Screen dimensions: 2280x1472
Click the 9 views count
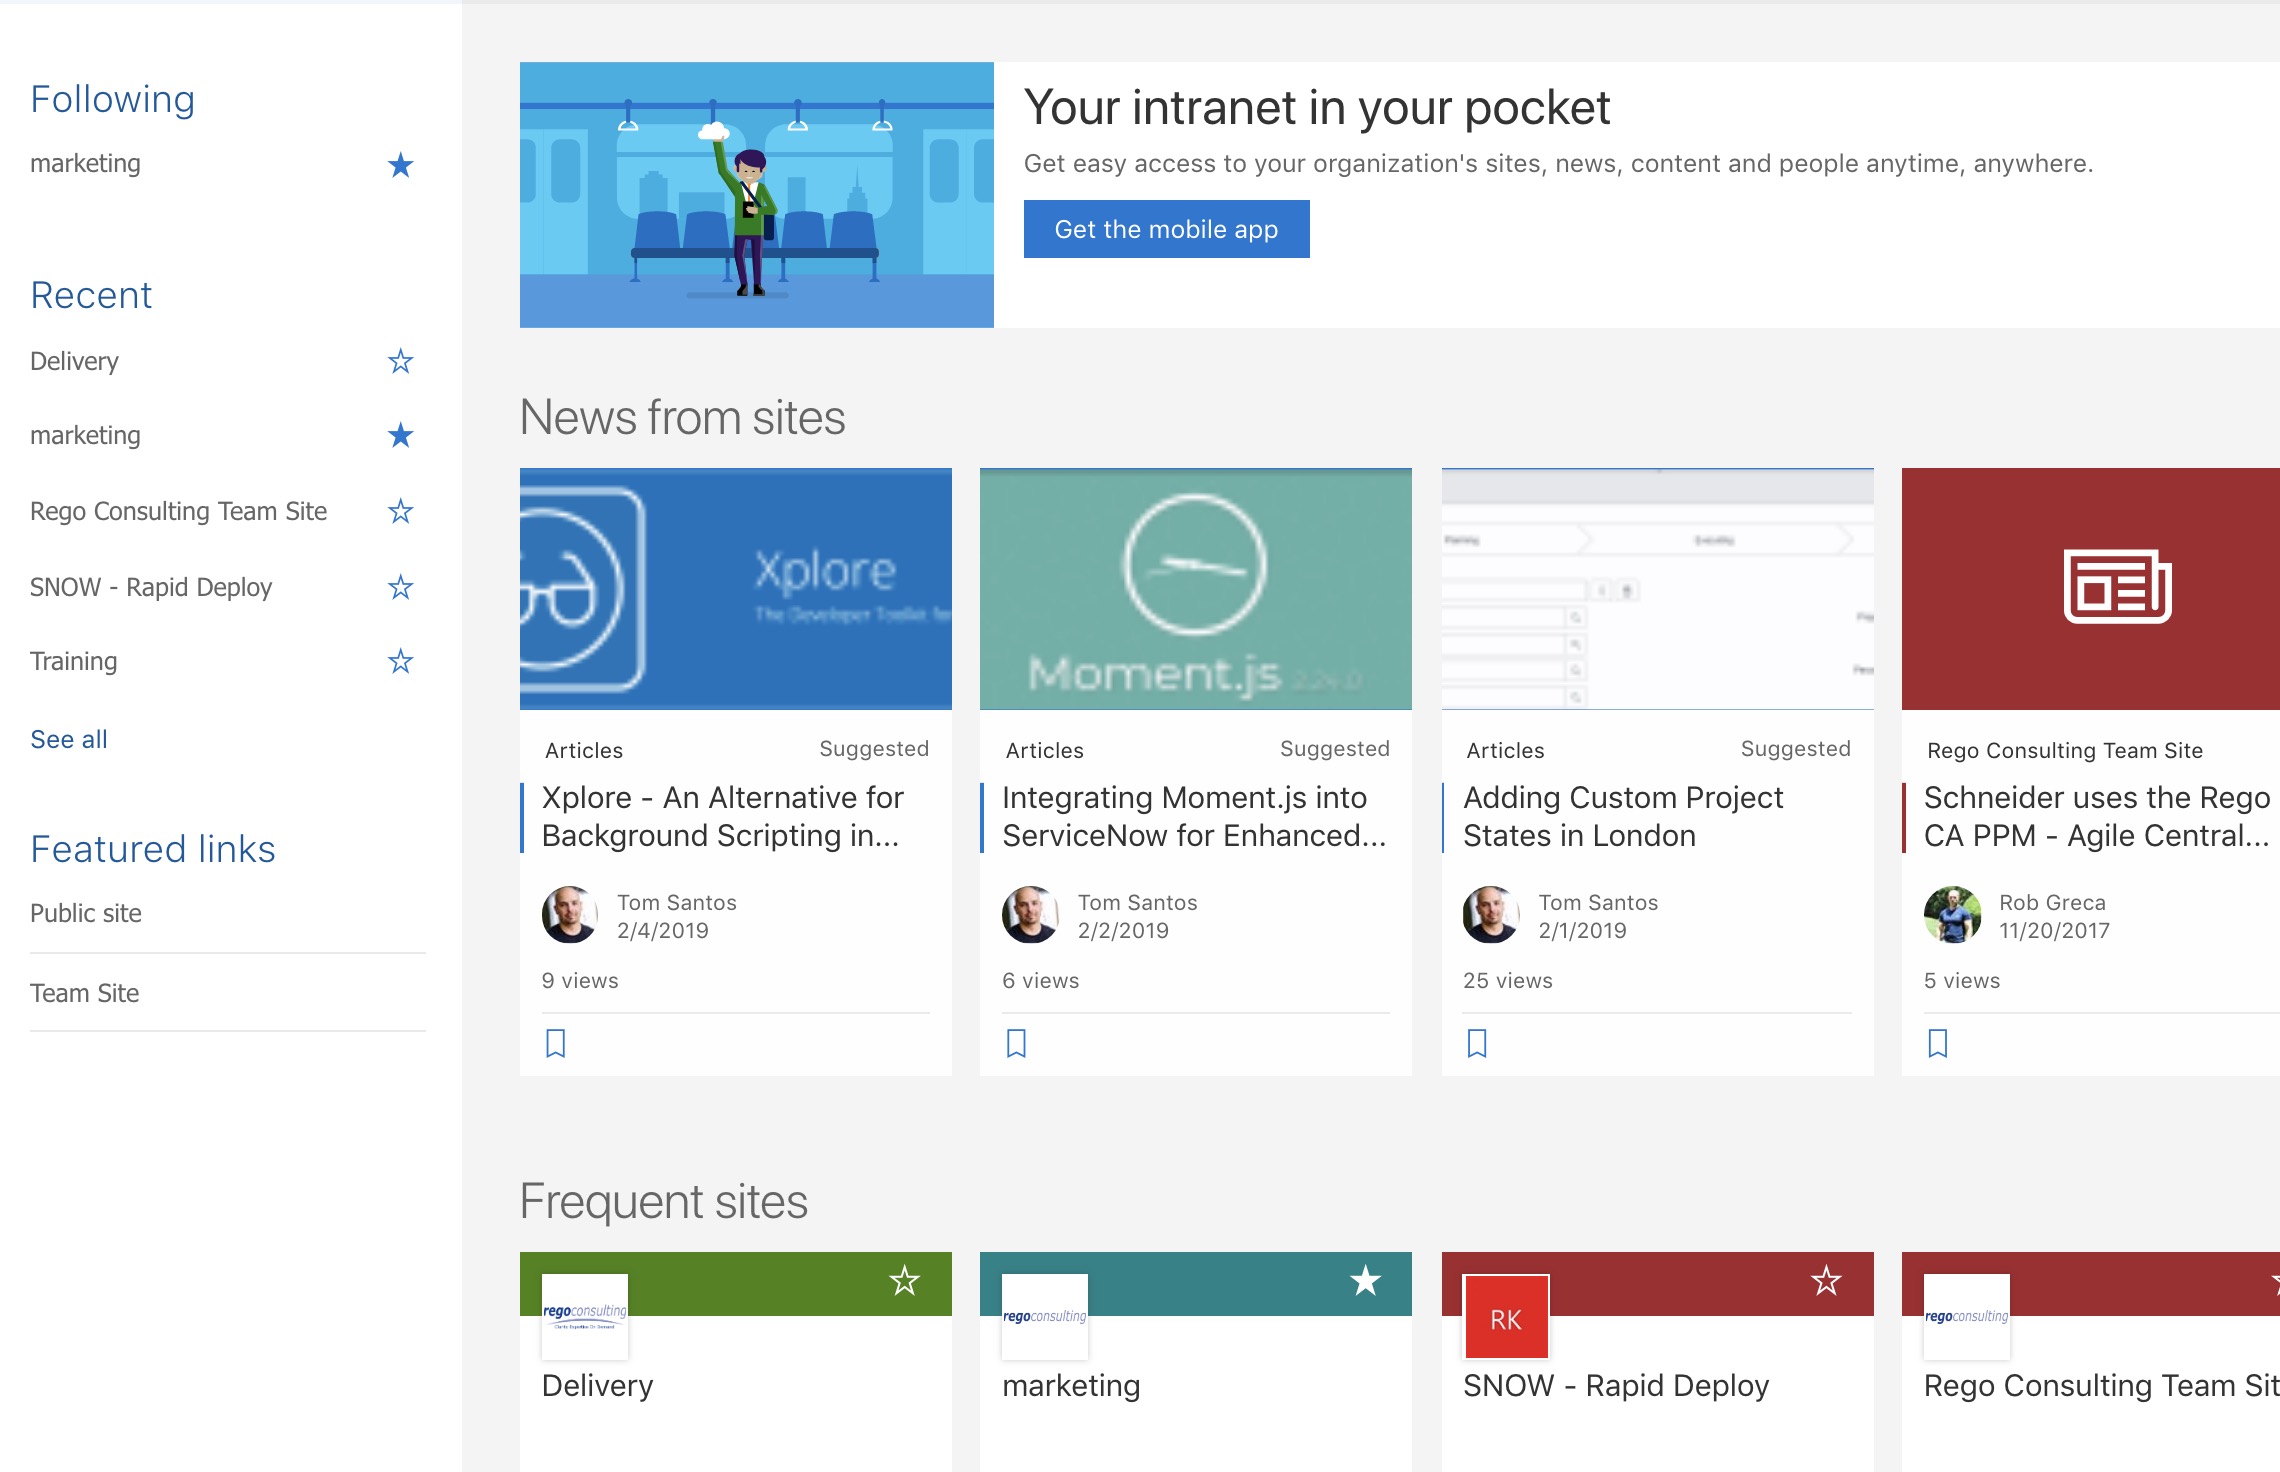pos(580,980)
